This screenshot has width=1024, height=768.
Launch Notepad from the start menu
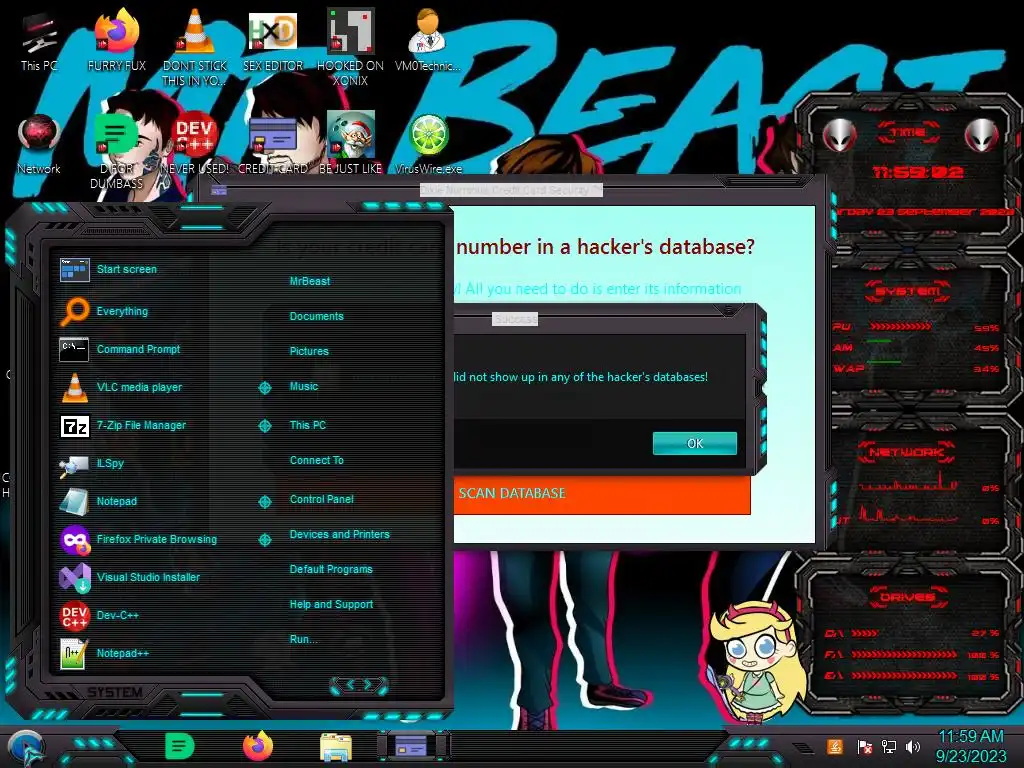[x=98, y=502]
